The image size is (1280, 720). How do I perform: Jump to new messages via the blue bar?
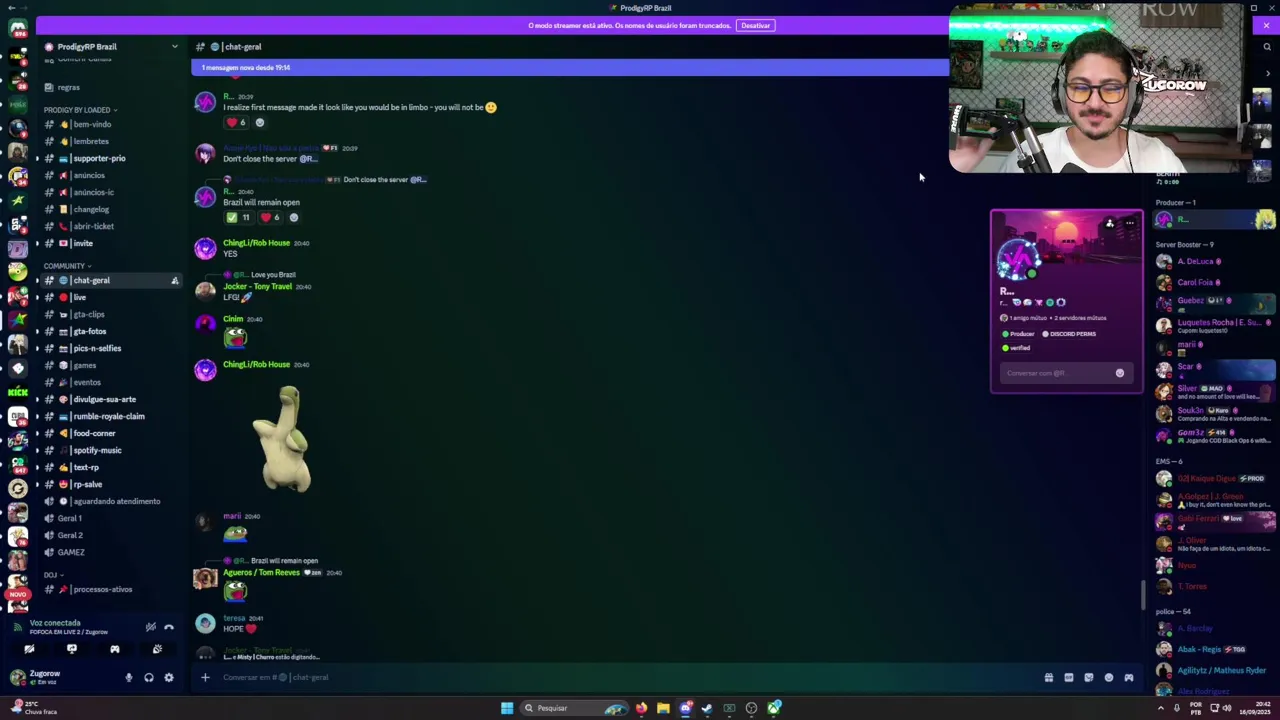click(570, 67)
